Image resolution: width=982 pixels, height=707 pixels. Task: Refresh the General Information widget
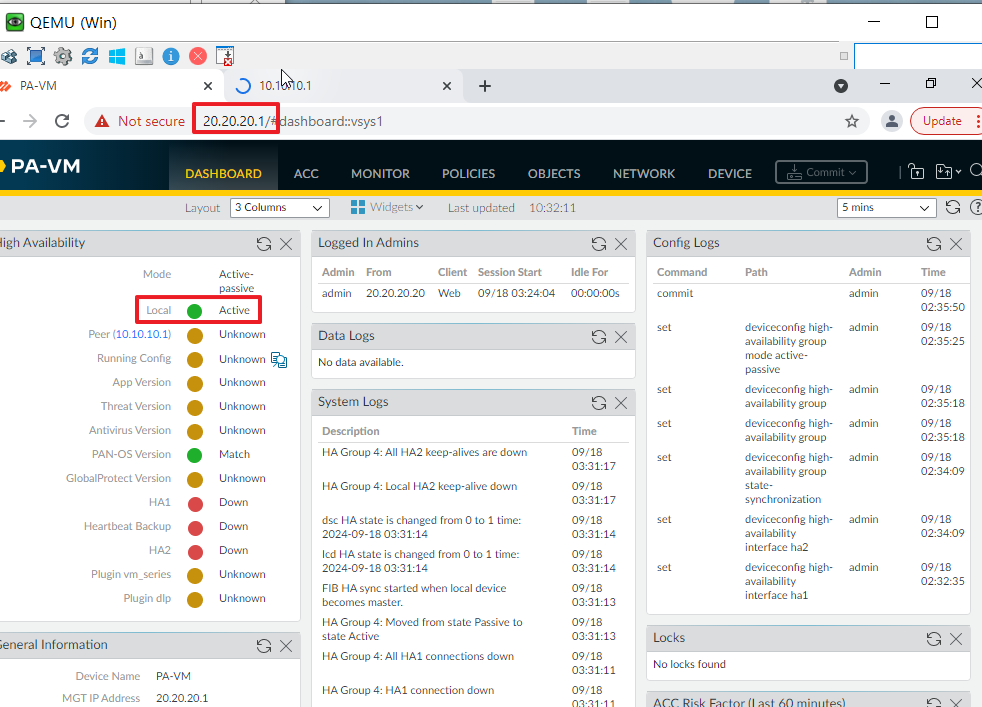tap(264, 646)
